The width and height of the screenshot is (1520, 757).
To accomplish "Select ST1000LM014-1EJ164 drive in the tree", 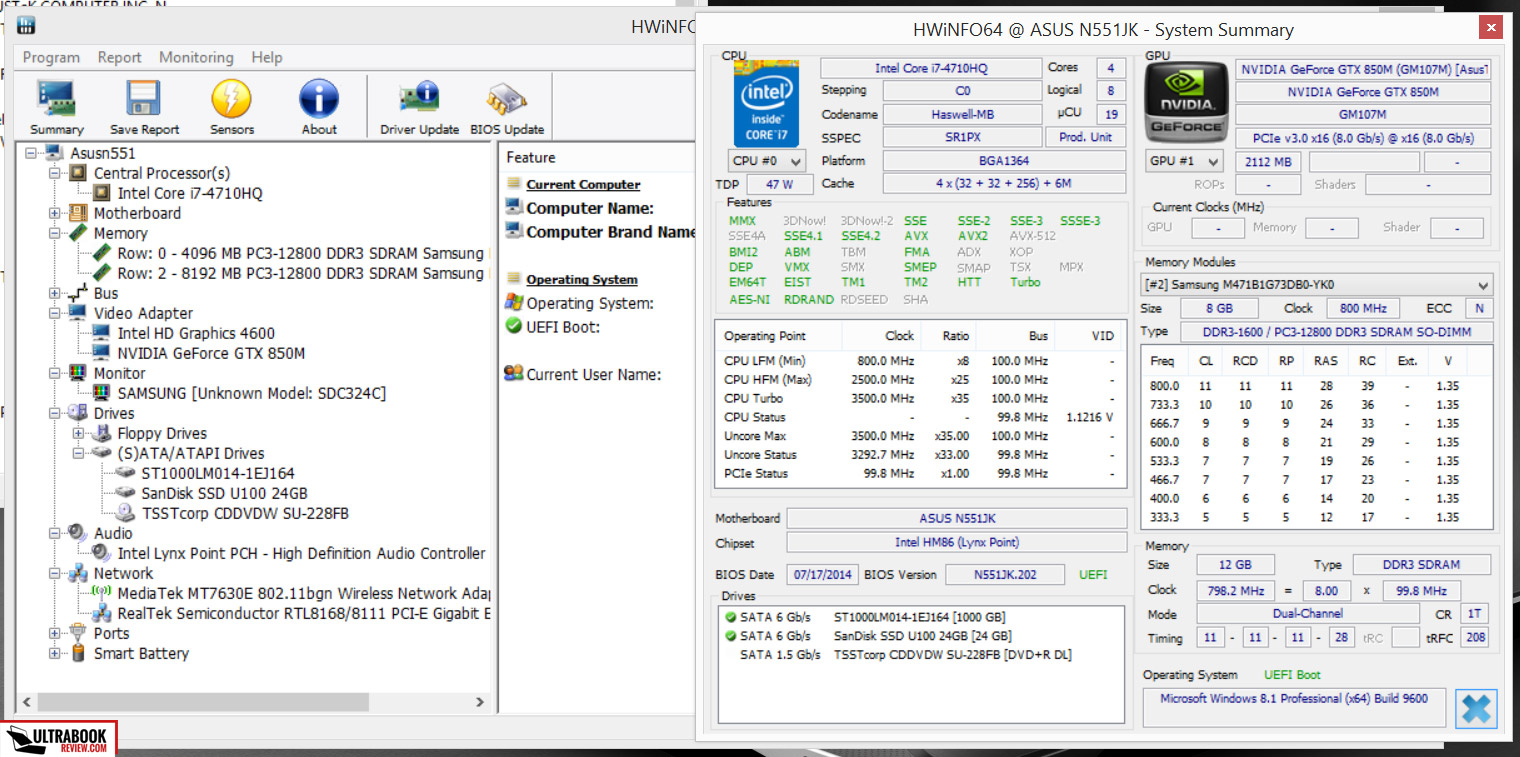I will point(218,473).
